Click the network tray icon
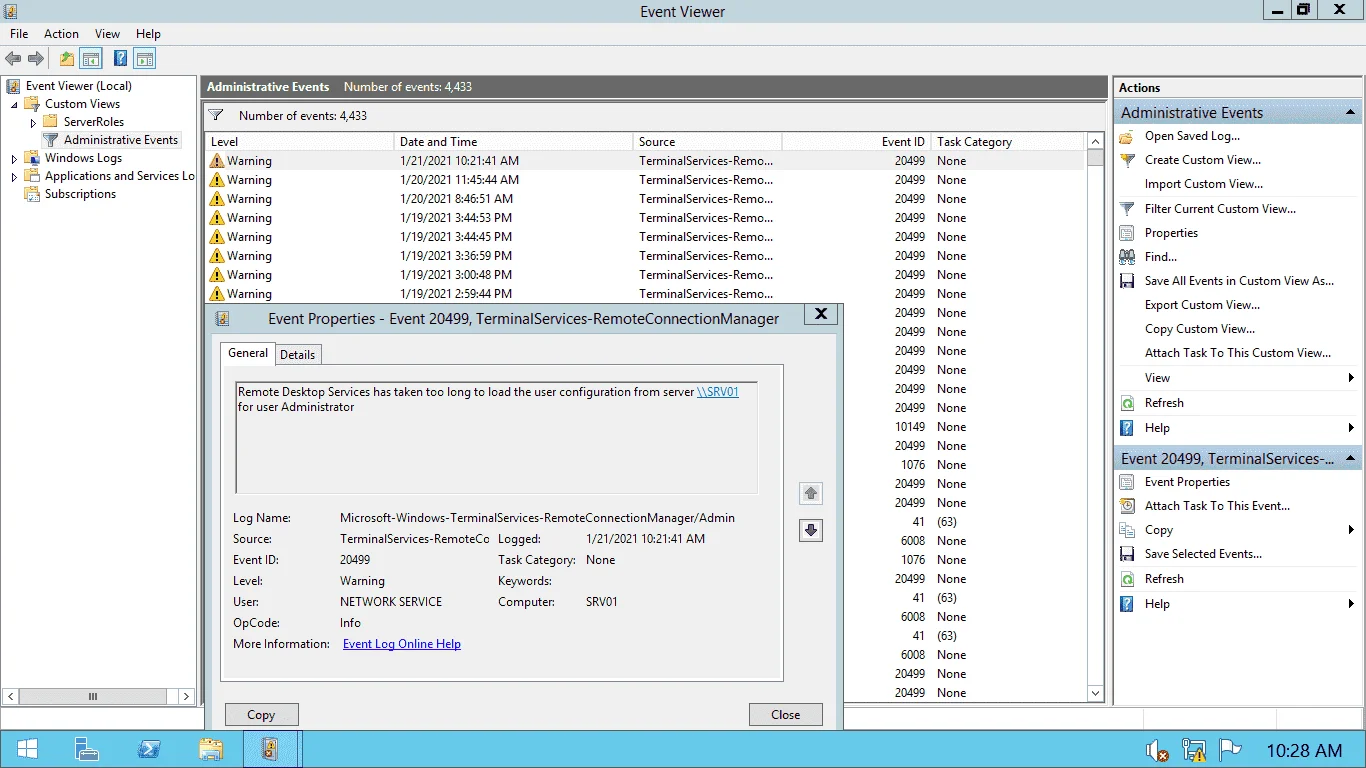This screenshot has height=768, width=1366. click(x=1194, y=750)
